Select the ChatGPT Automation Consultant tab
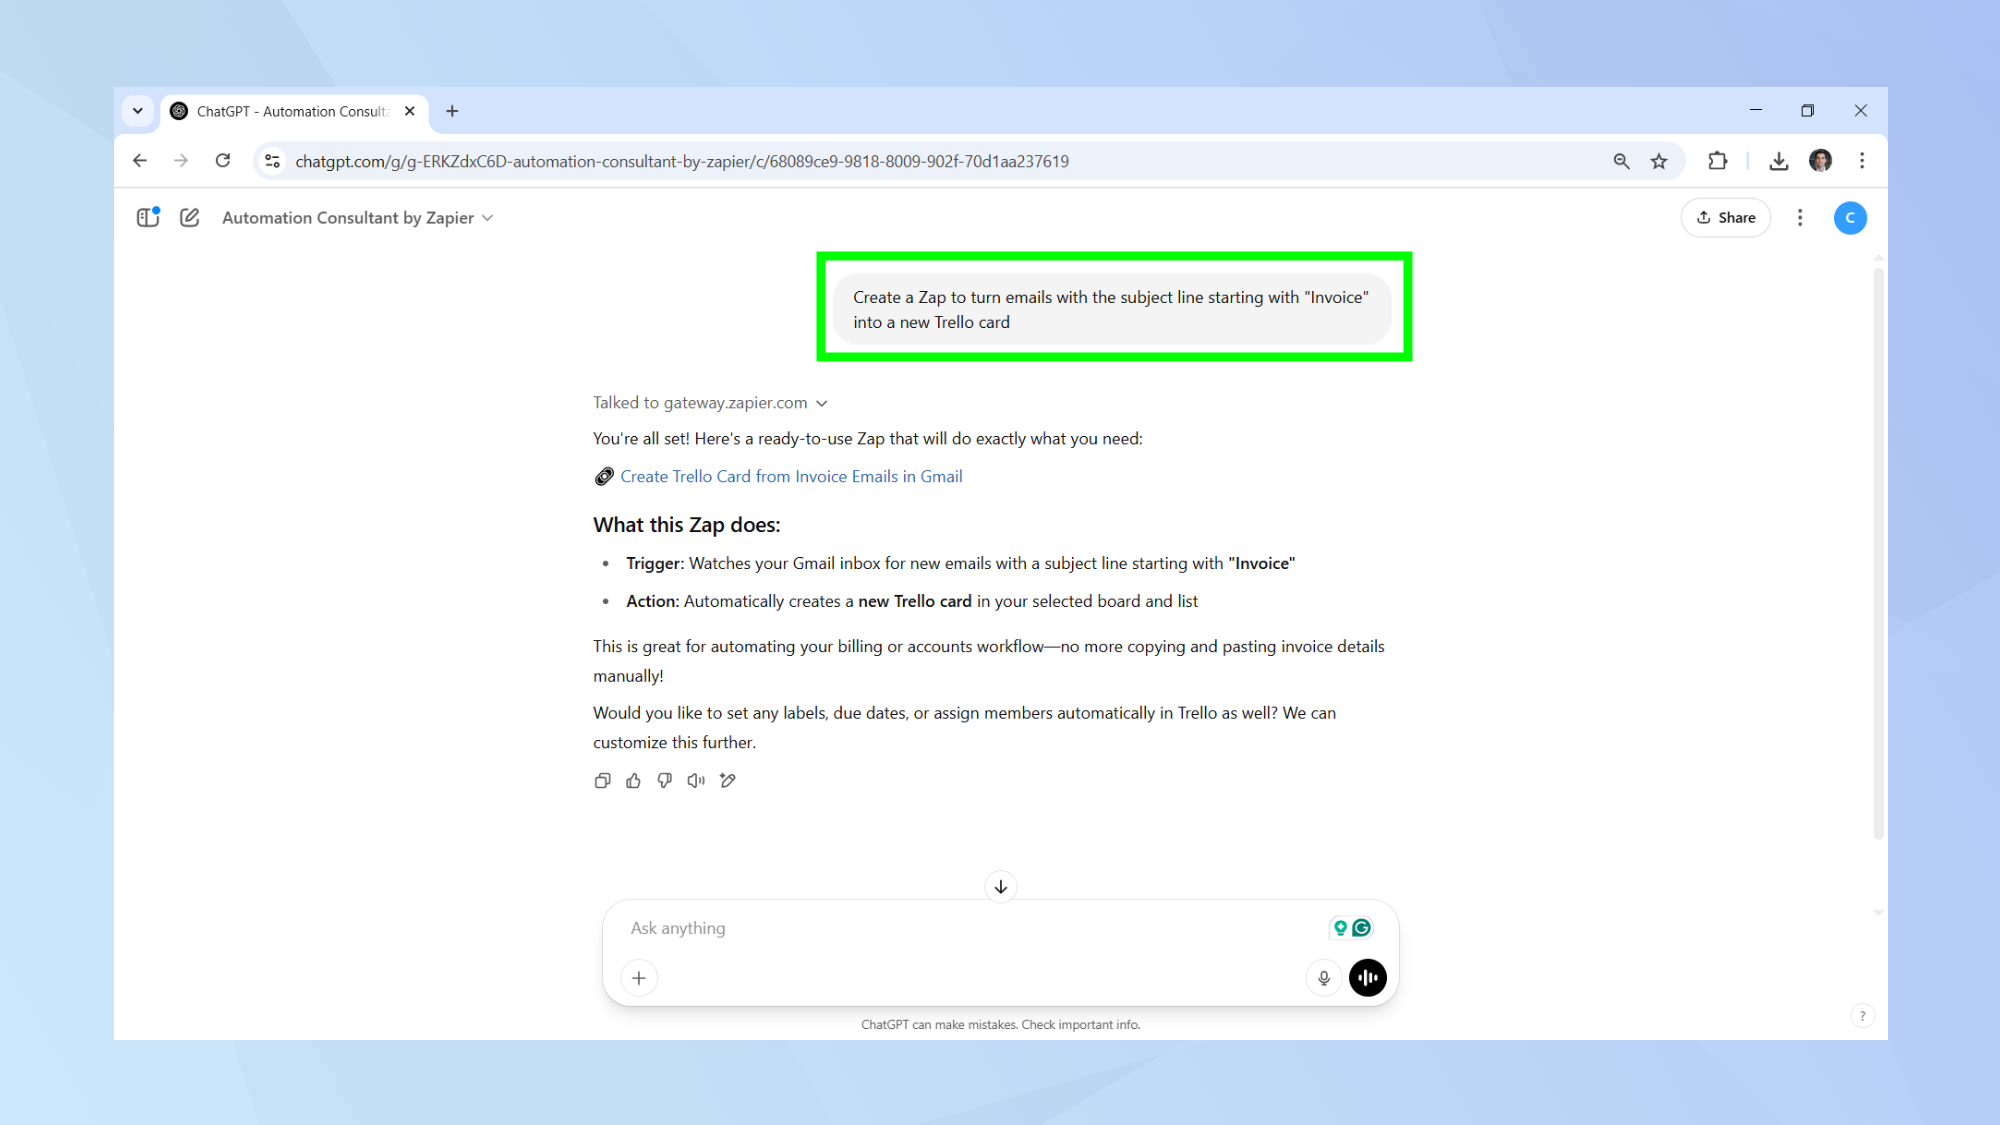The width and height of the screenshot is (2000, 1125). point(292,111)
